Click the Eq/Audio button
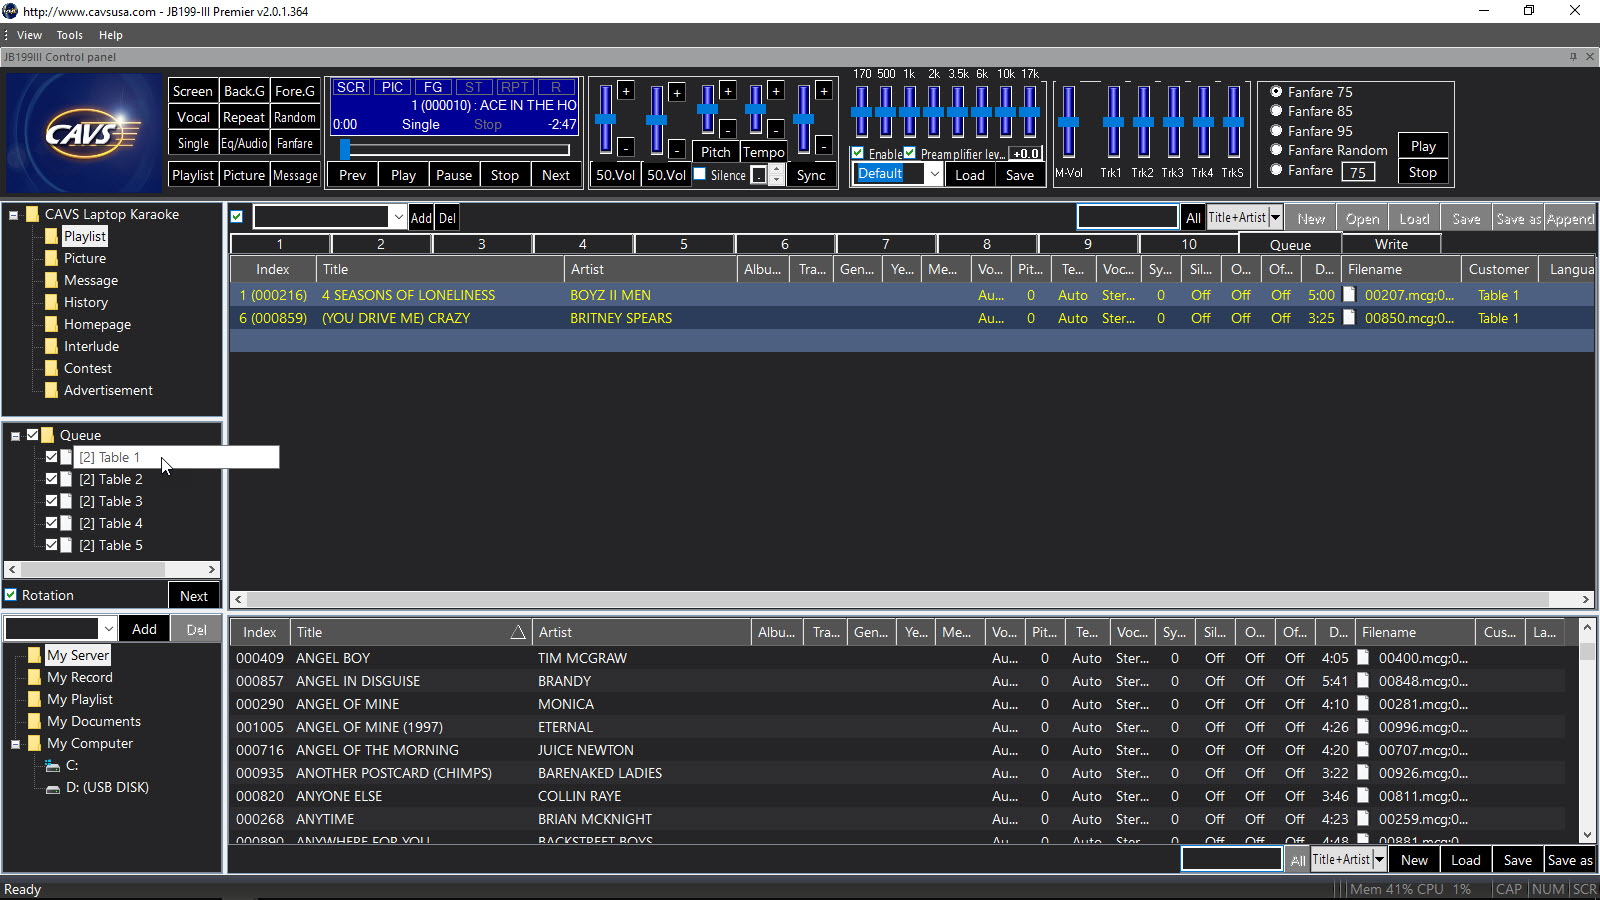The width and height of the screenshot is (1600, 900). click(245, 143)
